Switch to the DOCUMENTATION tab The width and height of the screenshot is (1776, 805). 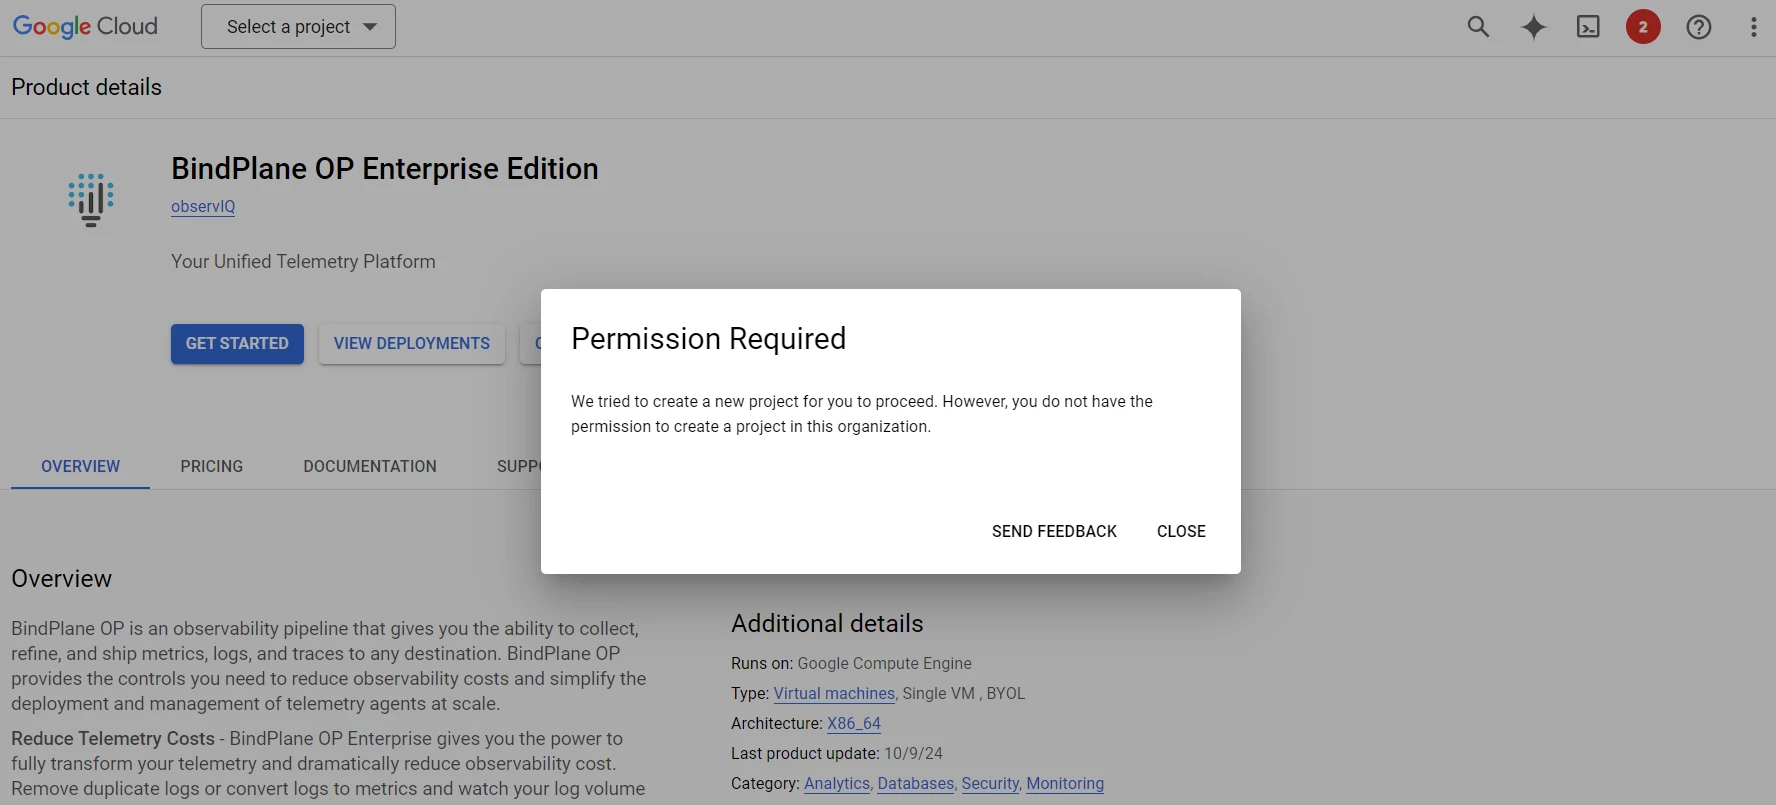370,466
